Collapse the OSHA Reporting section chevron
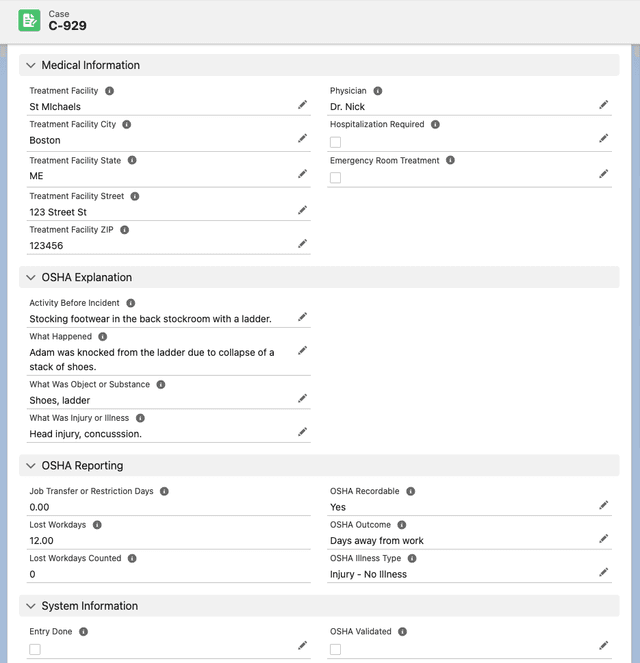The width and height of the screenshot is (640, 663). coord(31,466)
